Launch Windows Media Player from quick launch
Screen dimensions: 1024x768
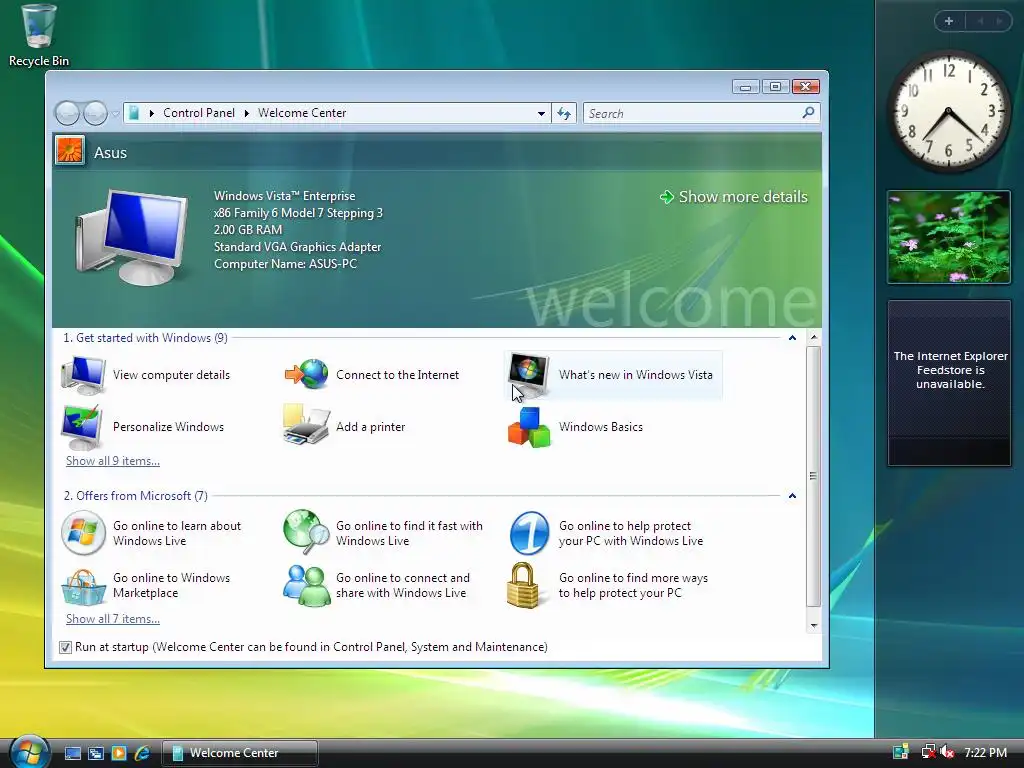tap(119, 753)
